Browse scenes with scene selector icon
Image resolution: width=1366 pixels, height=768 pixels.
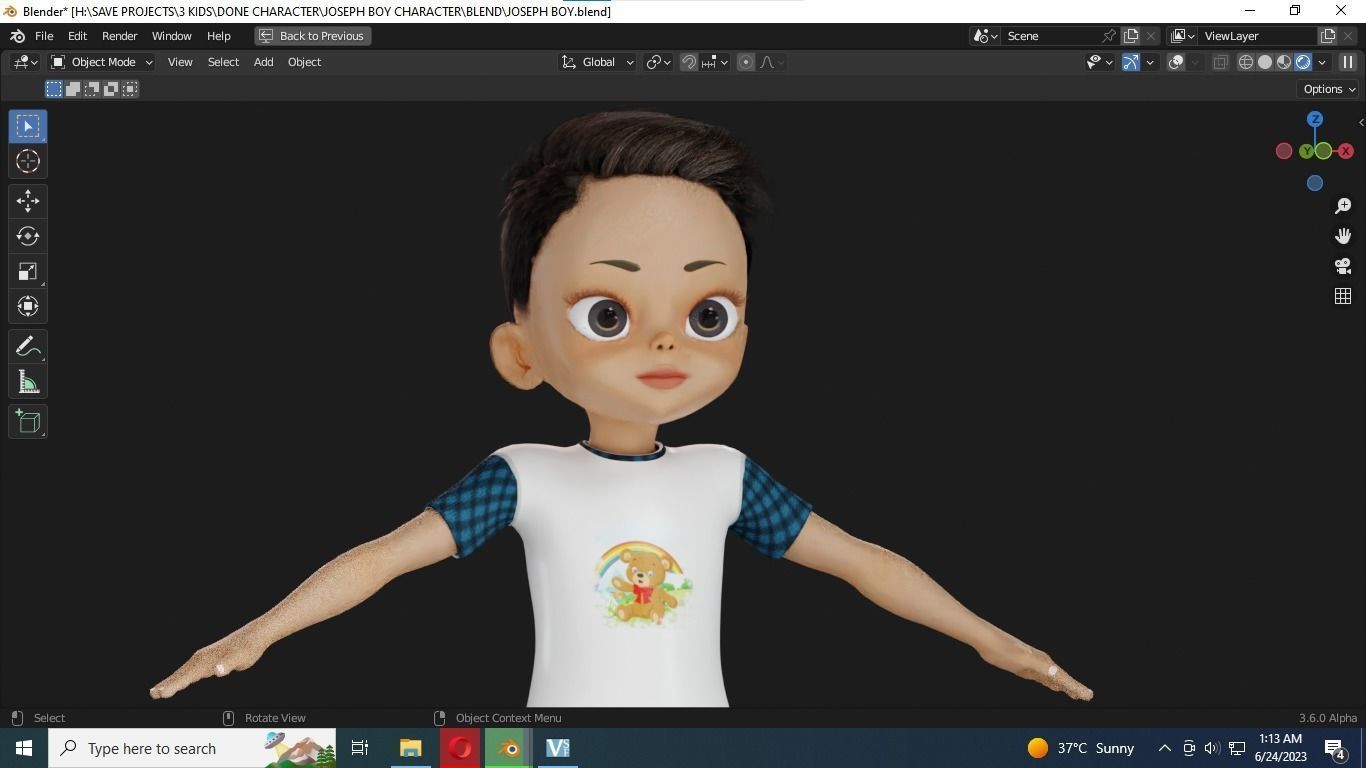[x=985, y=36]
